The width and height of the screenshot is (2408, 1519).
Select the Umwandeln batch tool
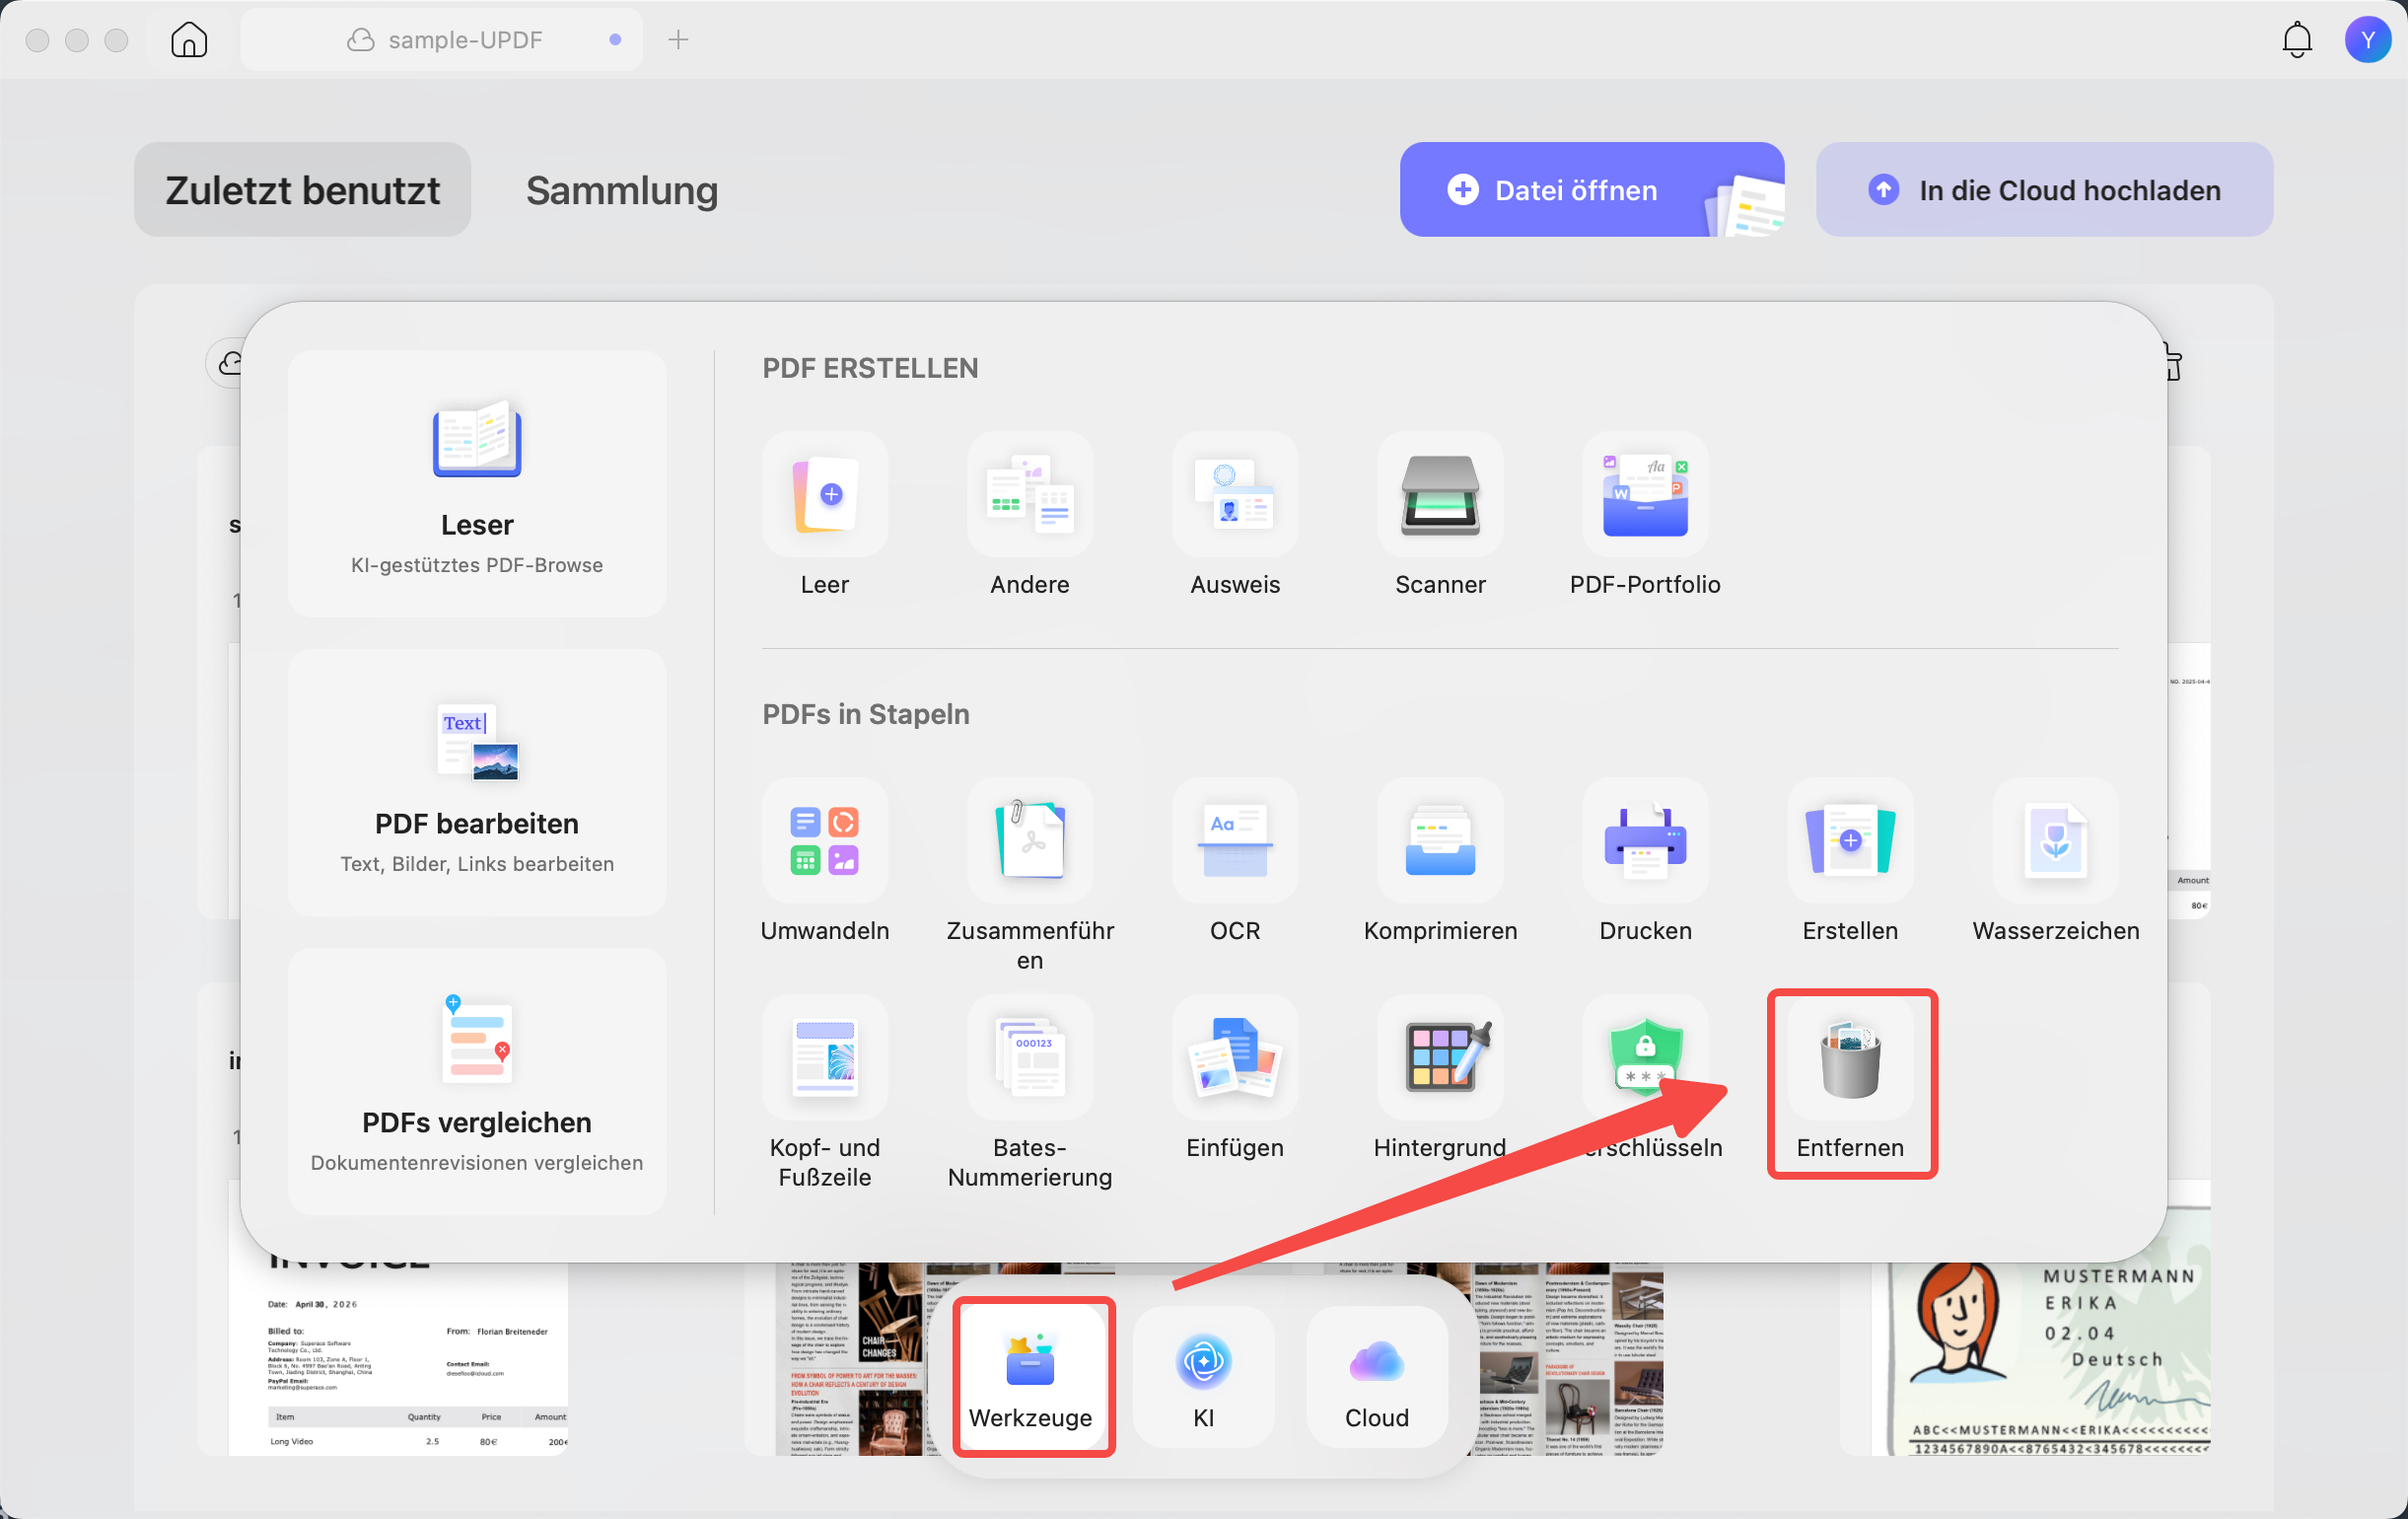[x=825, y=841]
